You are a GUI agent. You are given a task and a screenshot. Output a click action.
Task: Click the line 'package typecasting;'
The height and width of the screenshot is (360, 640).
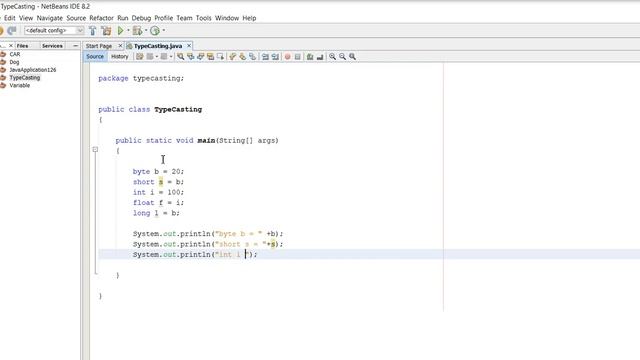point(141,78)
